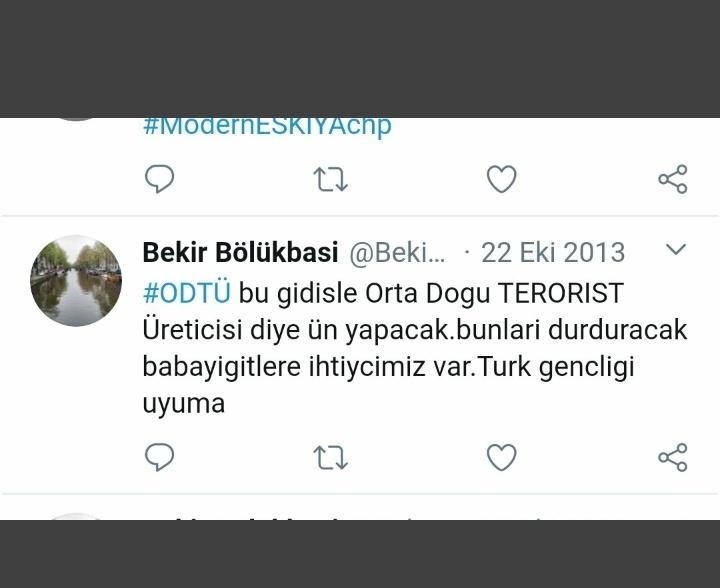The height and width of the screenshot is (588, 720).
Task: Retweet the #ODTÜ tweet
Action: (x=331, y=458)
